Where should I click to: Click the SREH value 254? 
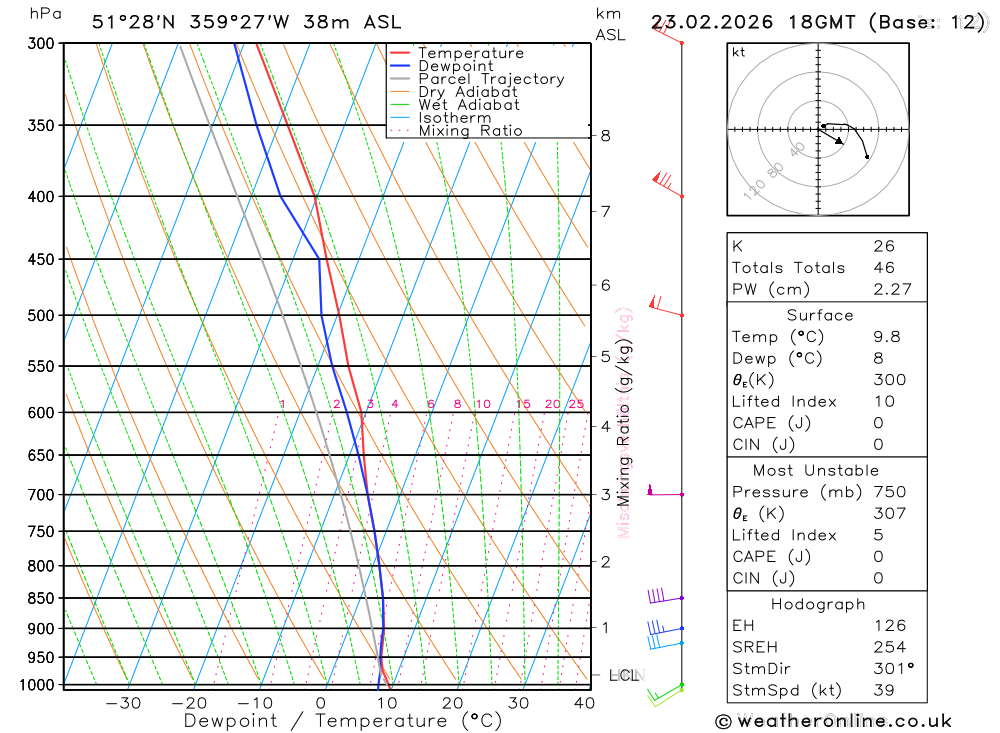click(x=890, y=648)
